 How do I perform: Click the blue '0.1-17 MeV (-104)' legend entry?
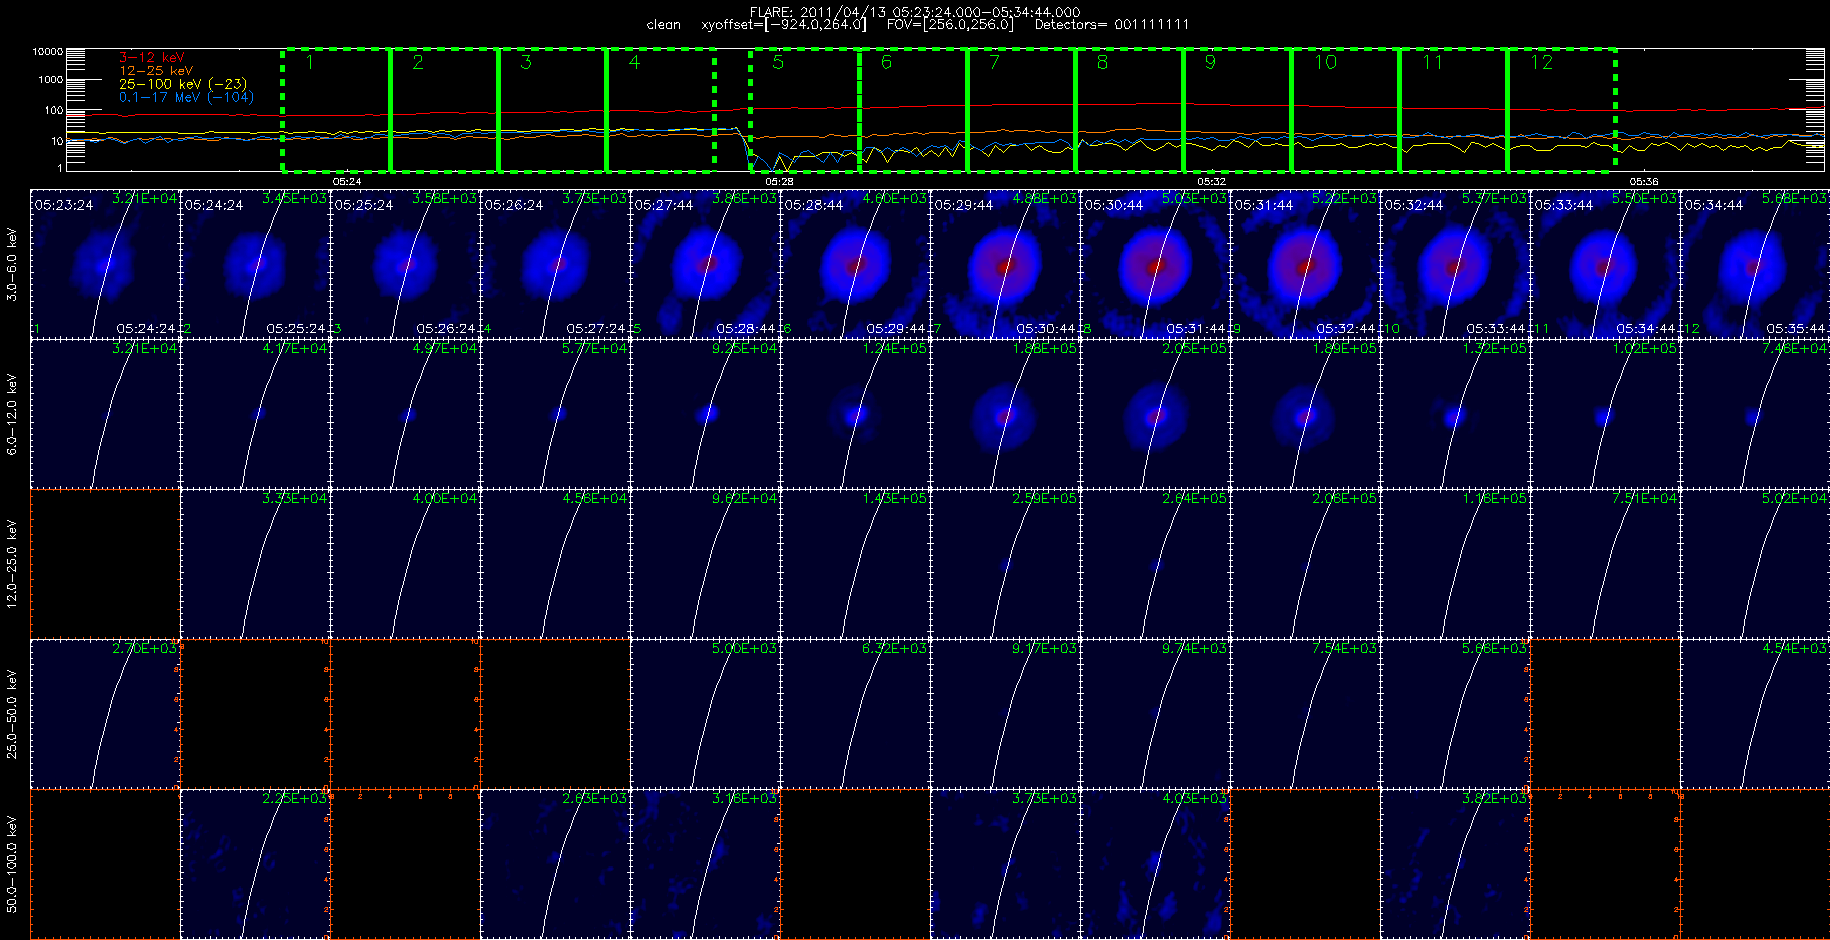(x=187, y=97)
